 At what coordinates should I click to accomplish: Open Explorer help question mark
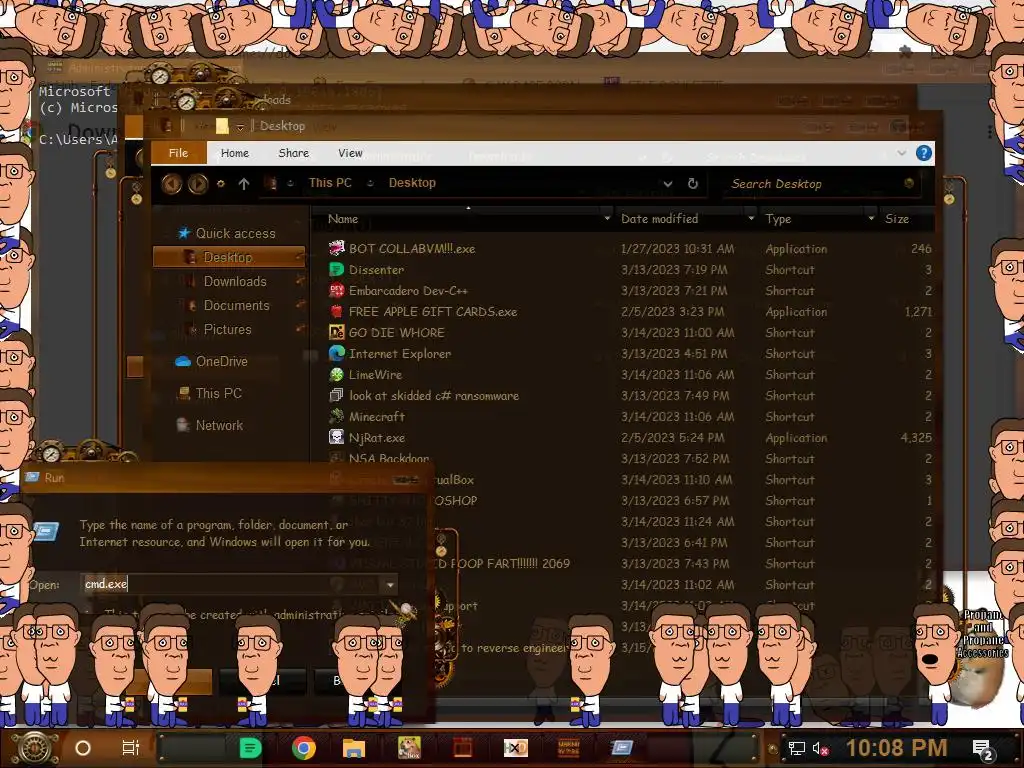[923, 153]
